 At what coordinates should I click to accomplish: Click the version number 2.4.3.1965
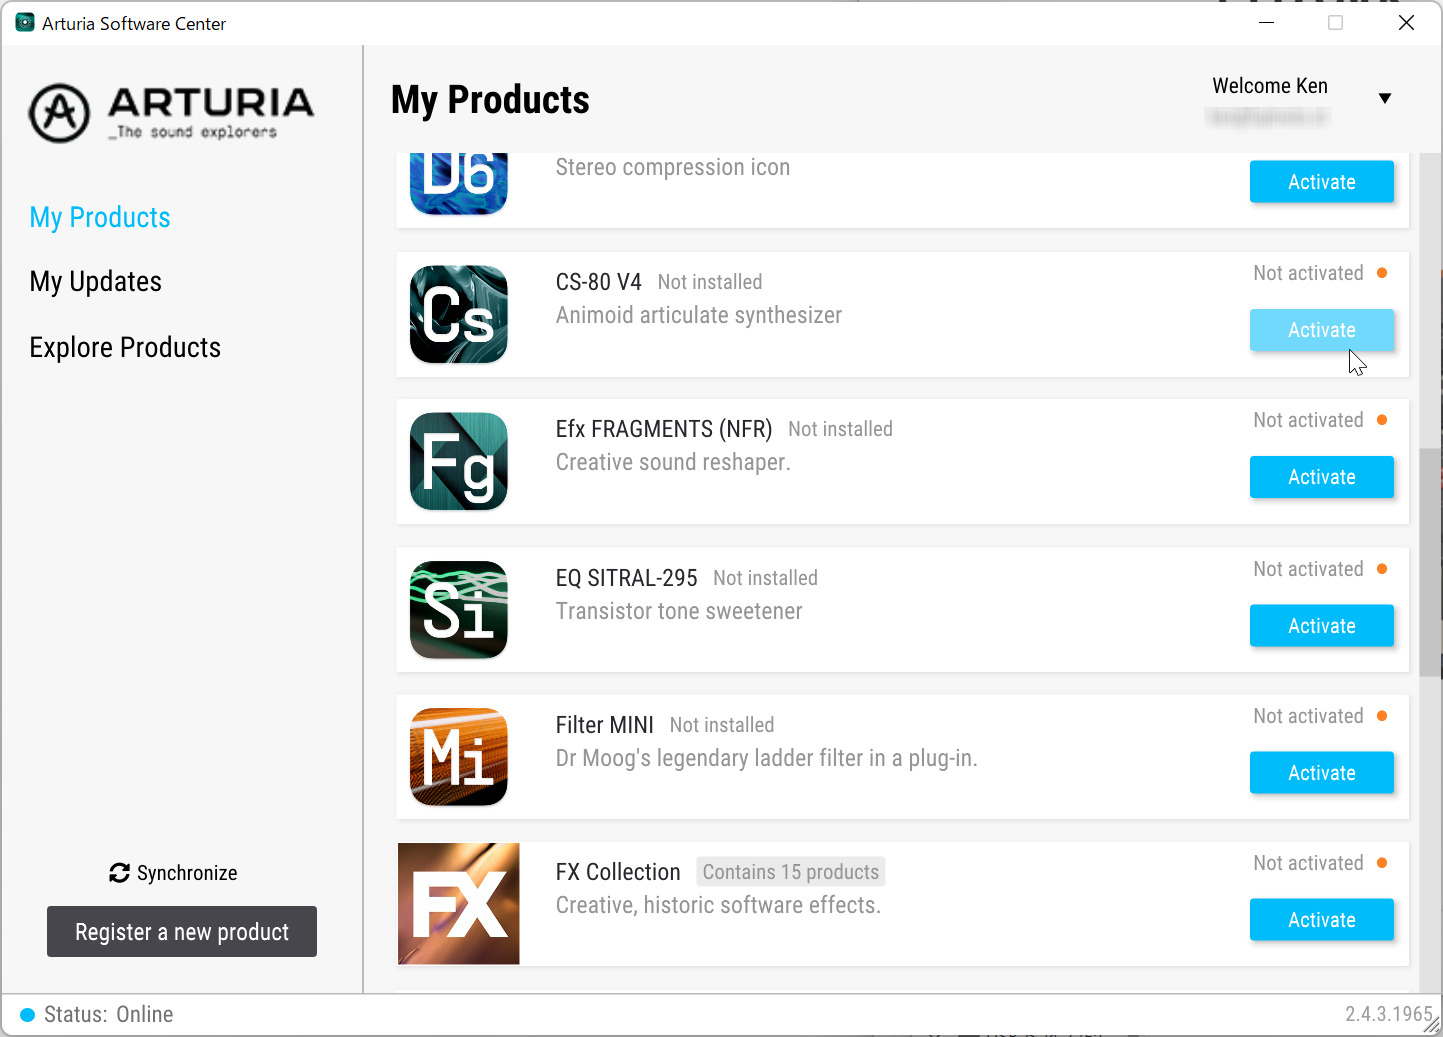[x=1389, y=1014]
